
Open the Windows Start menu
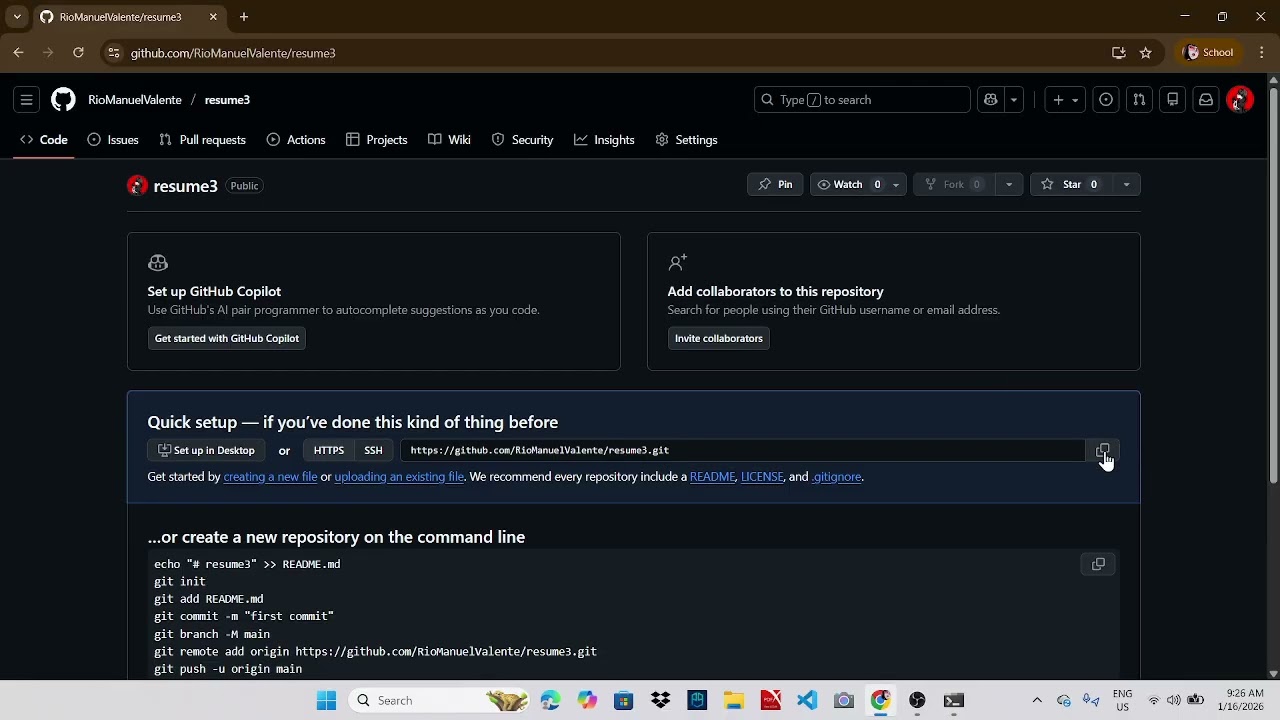[326, 701]
